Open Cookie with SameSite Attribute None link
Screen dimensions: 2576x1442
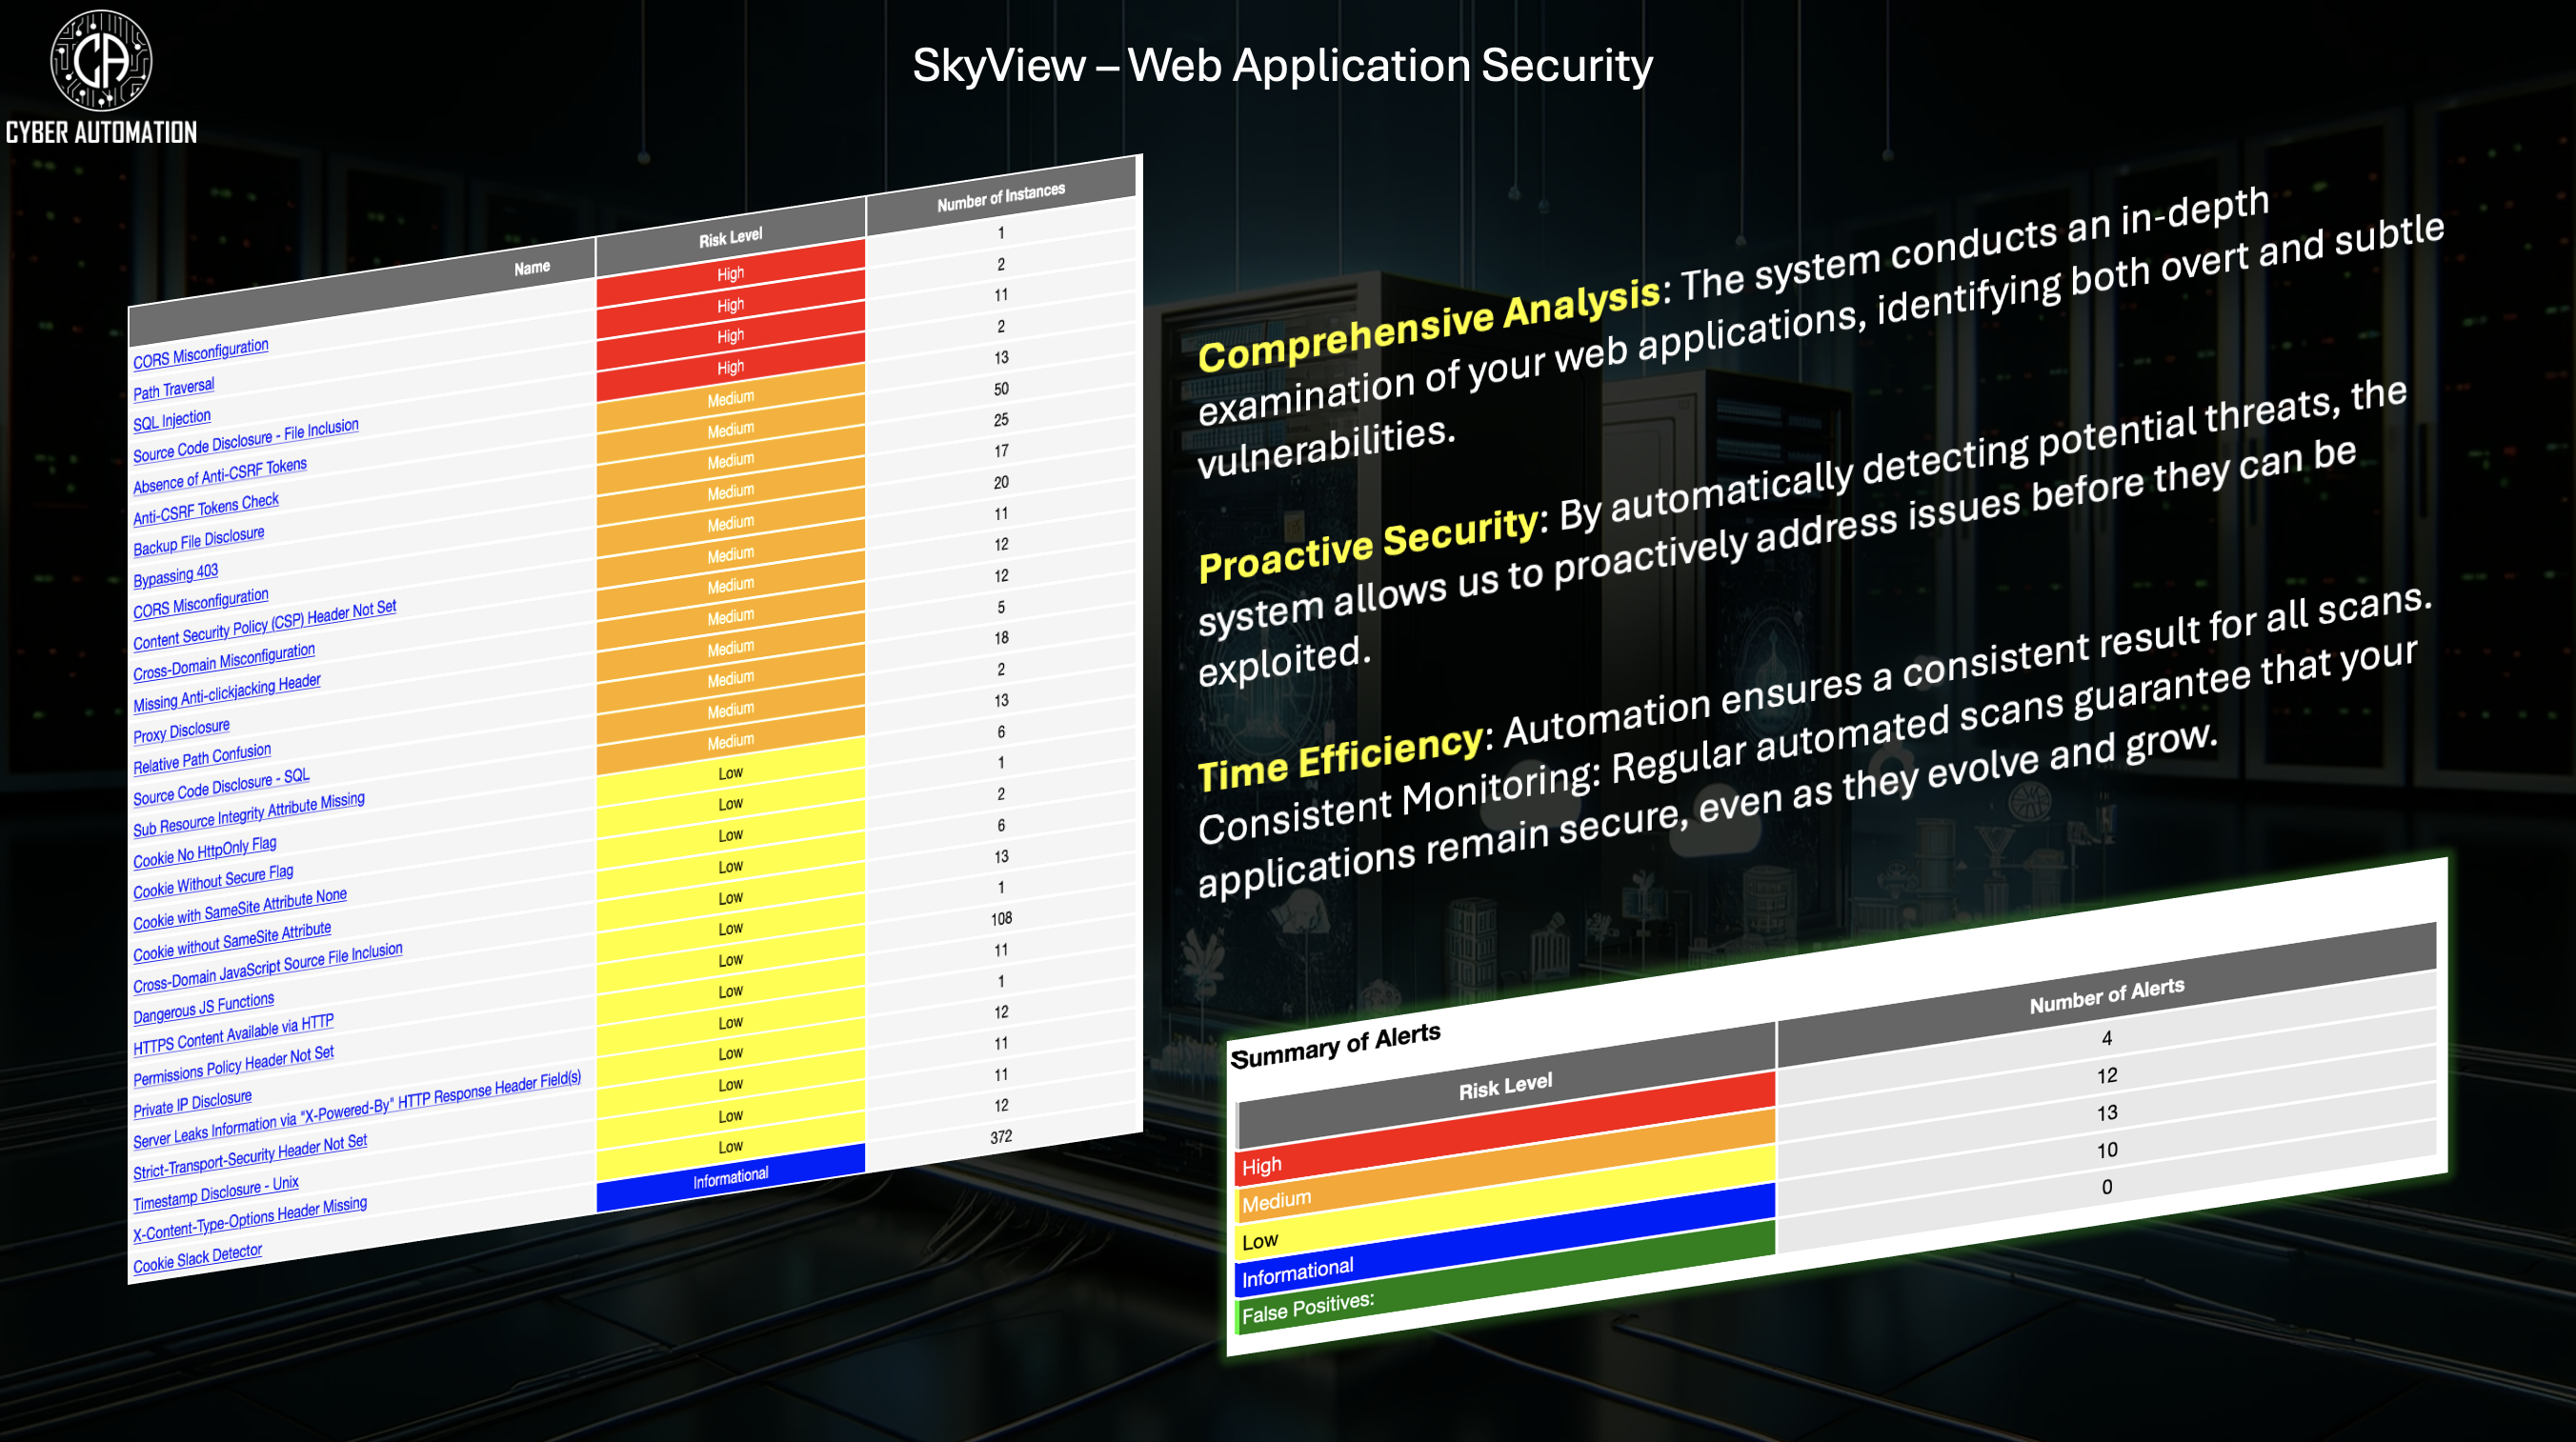click(x=240, y=909)
